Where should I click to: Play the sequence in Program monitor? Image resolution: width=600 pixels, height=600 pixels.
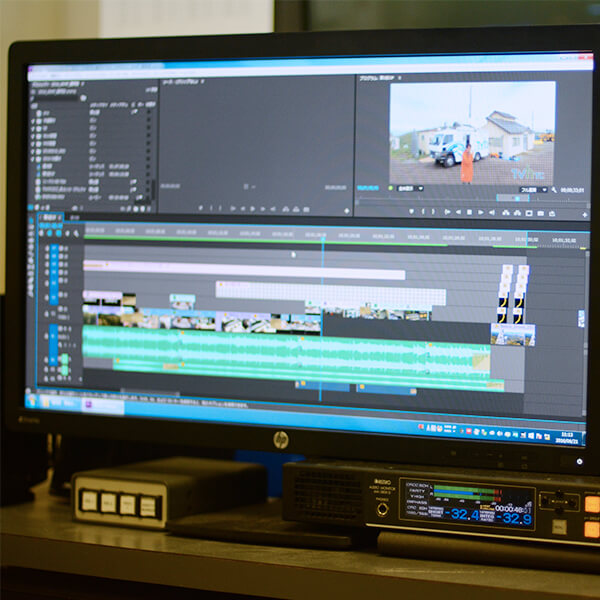point(481,212)
